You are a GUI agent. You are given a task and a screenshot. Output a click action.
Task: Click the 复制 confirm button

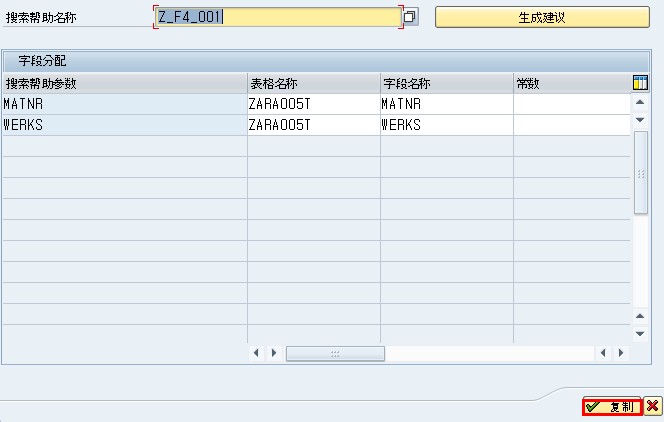[612, 407]
